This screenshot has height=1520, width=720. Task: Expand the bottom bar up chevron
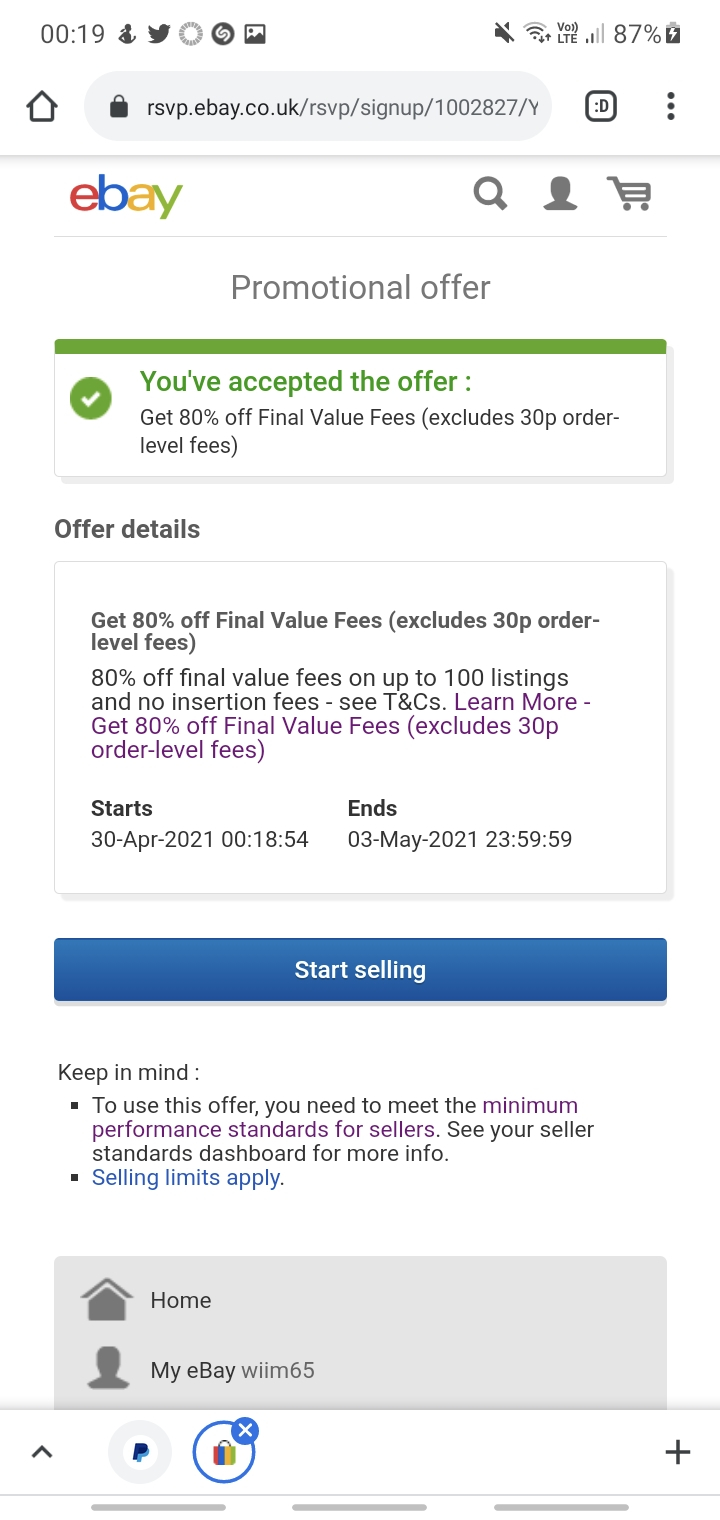tap(42, 1452)
